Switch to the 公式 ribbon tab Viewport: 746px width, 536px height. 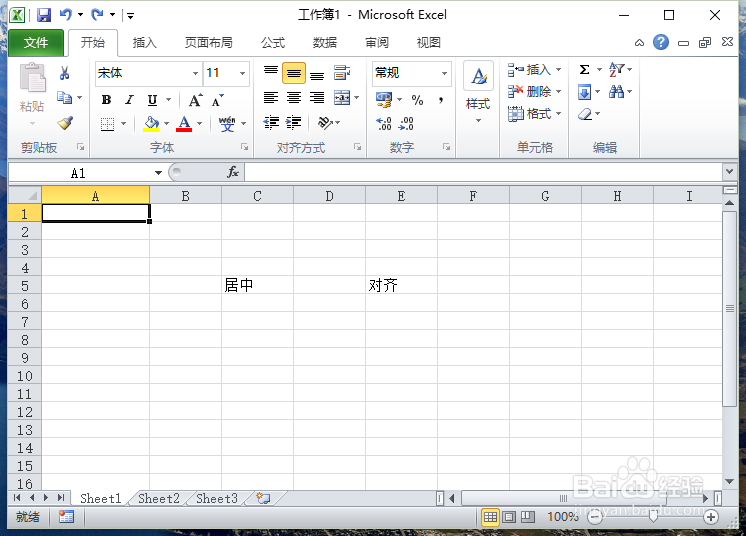point(273,43)
